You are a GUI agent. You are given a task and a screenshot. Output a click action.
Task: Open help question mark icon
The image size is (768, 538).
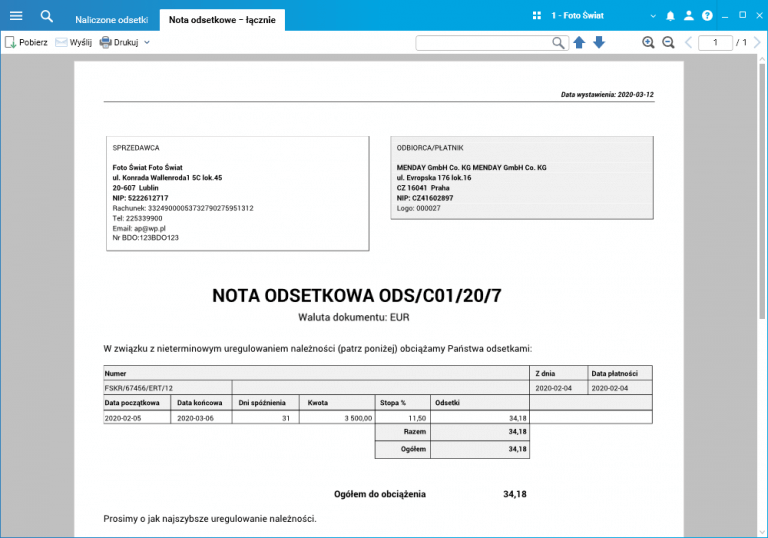coord(707,16)
